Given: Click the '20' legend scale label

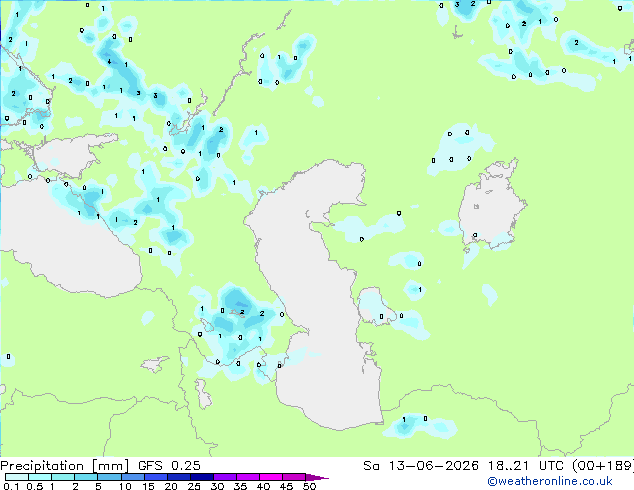Looking at the screenshot, I should [x=171, y=486].
